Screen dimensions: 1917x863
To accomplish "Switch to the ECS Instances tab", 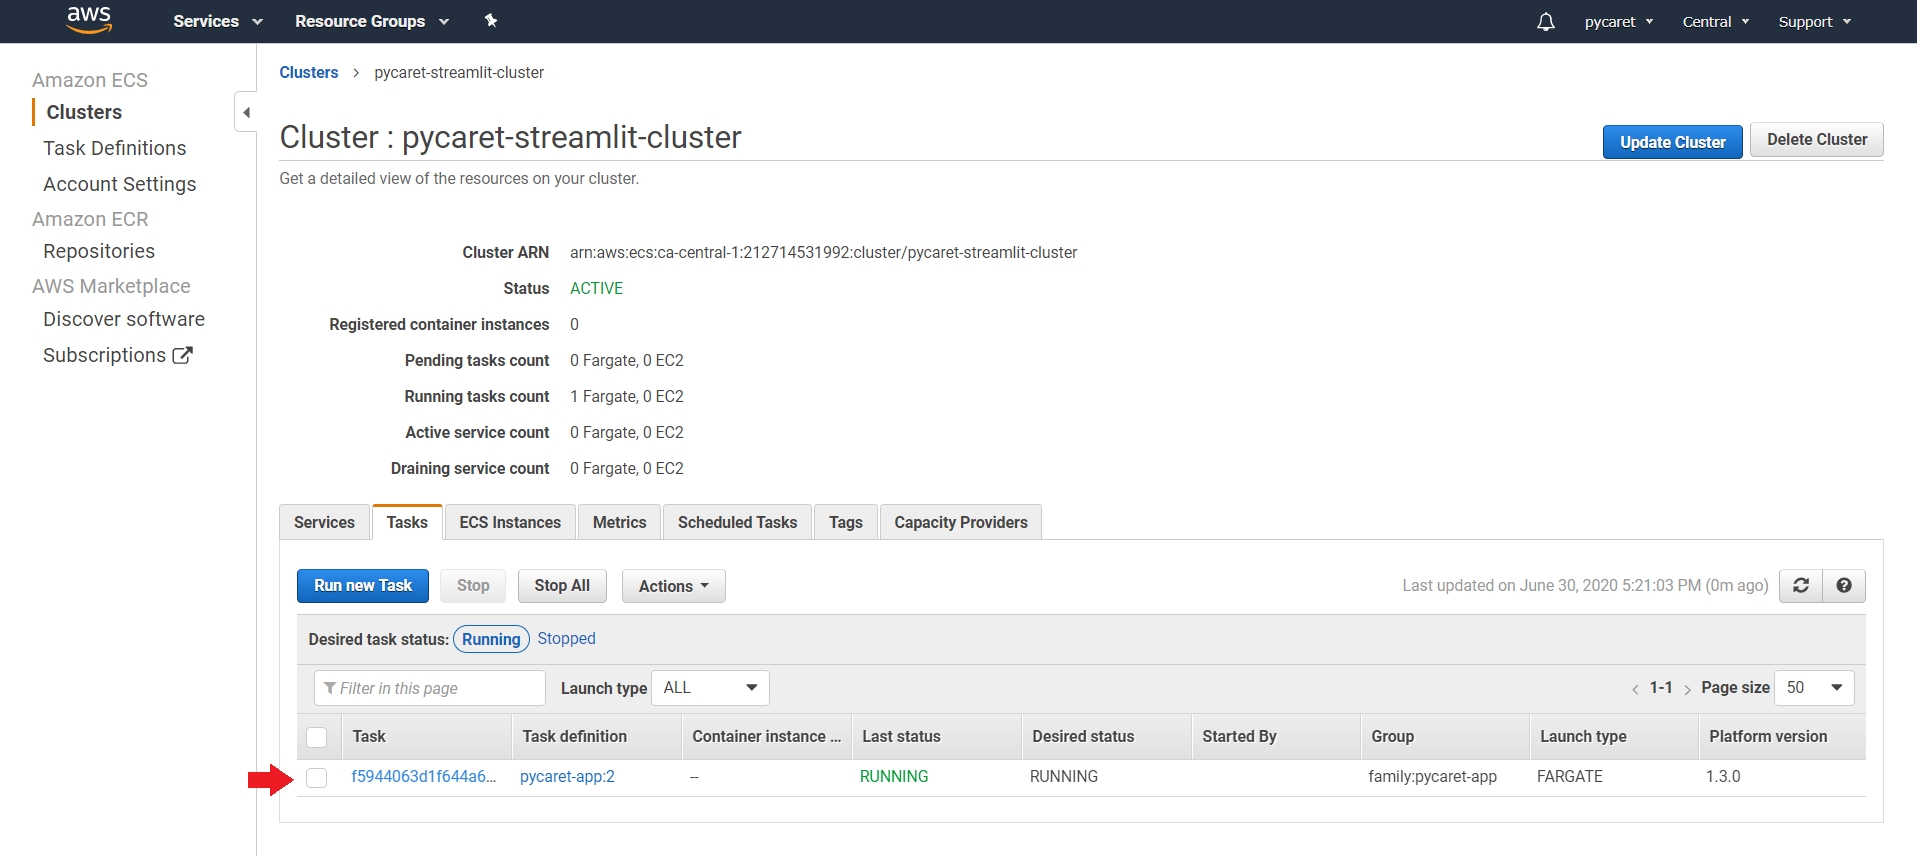I will 510,522.
